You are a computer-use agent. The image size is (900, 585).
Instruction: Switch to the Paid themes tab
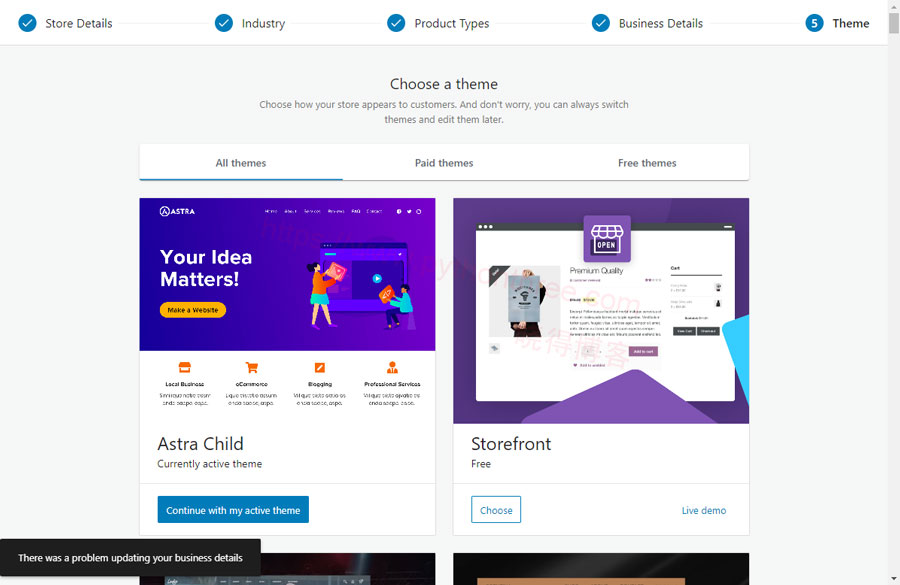click(x=444, y=162)
